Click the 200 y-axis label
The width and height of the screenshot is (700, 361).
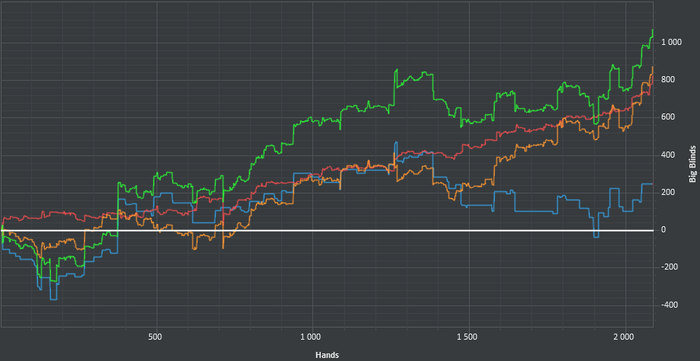pyautogui.click(x=668, y=192)
